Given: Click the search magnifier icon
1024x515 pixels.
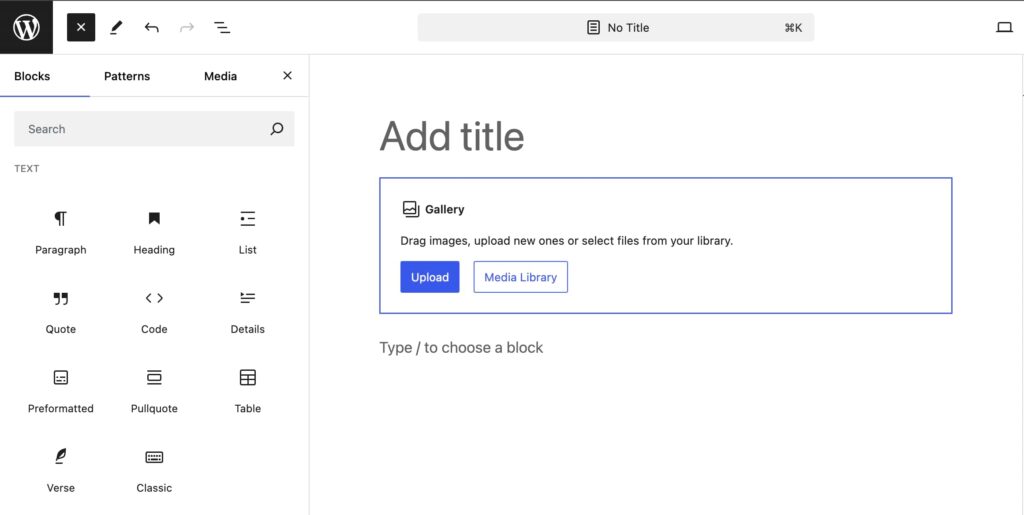Looking at the screenshot, I should pos(277,129).
